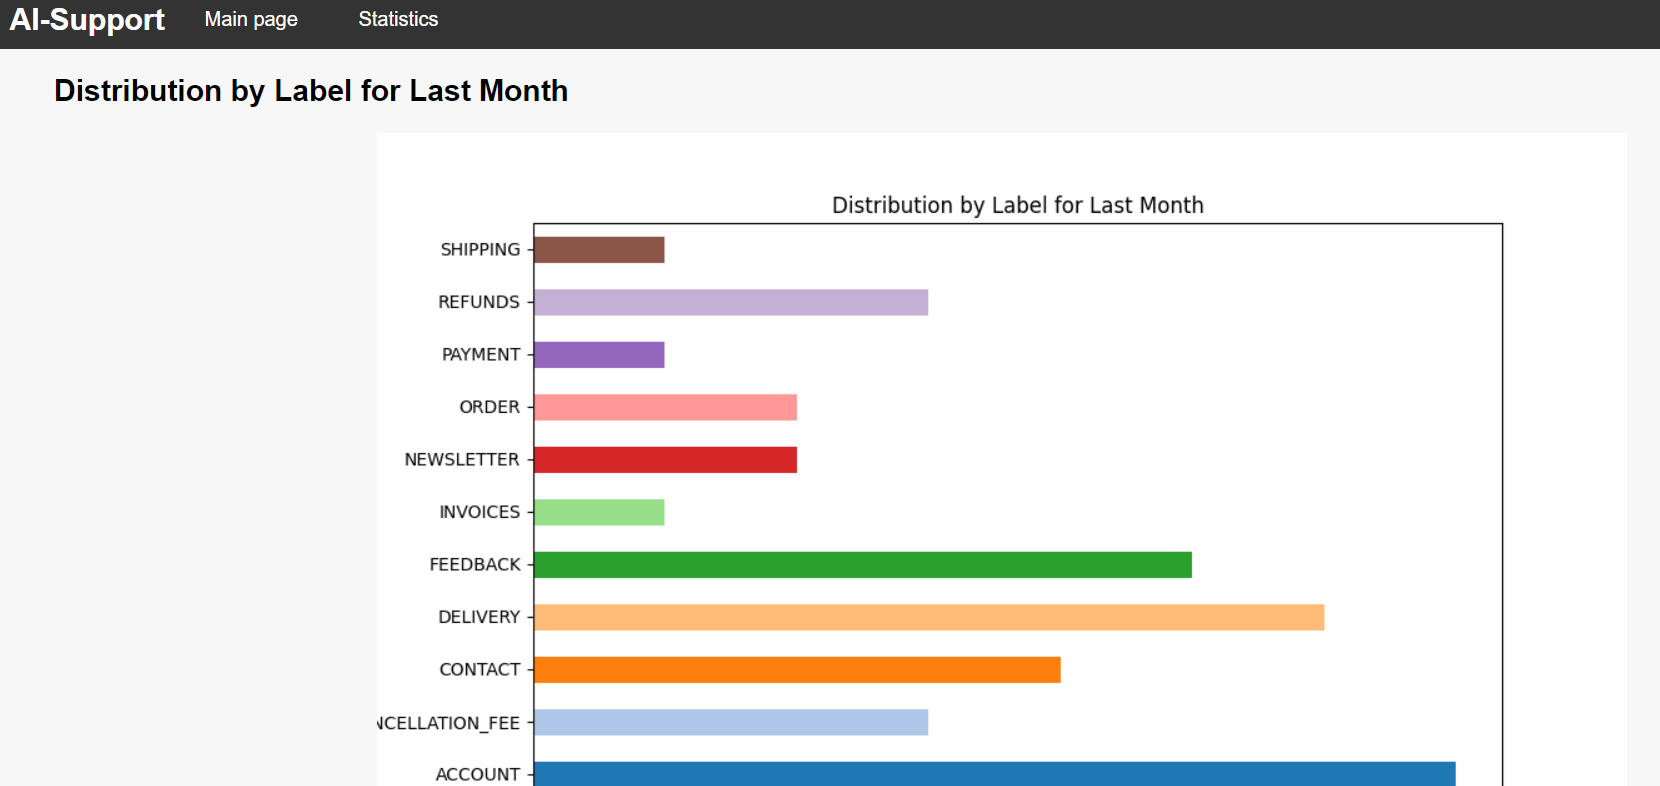The width and height of the screenshot is (1660, 786).
Task: Click the NEWSLETTER axis label
Action: pyautogui.click(x=462, y=460)
